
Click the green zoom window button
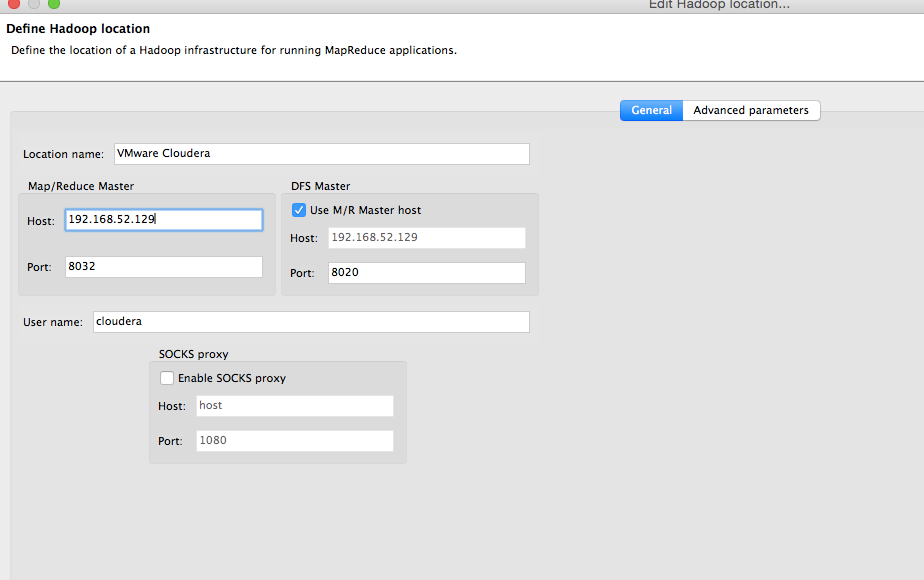tap(54, 4)
